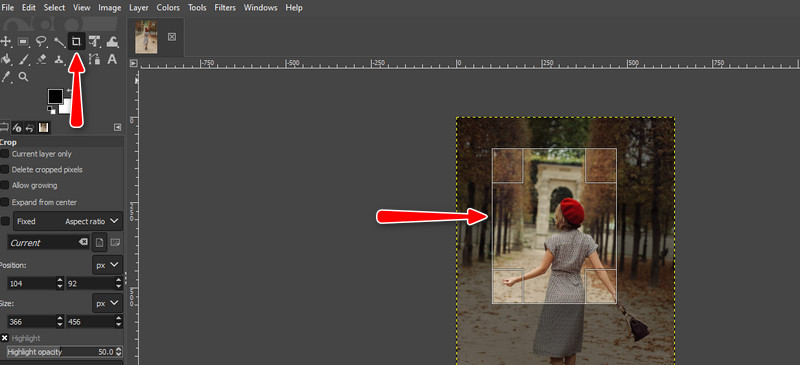Screen dimensions: 800x365
Task: Pick the Fuzzy Select wand tool
Action: pos(59,41)
